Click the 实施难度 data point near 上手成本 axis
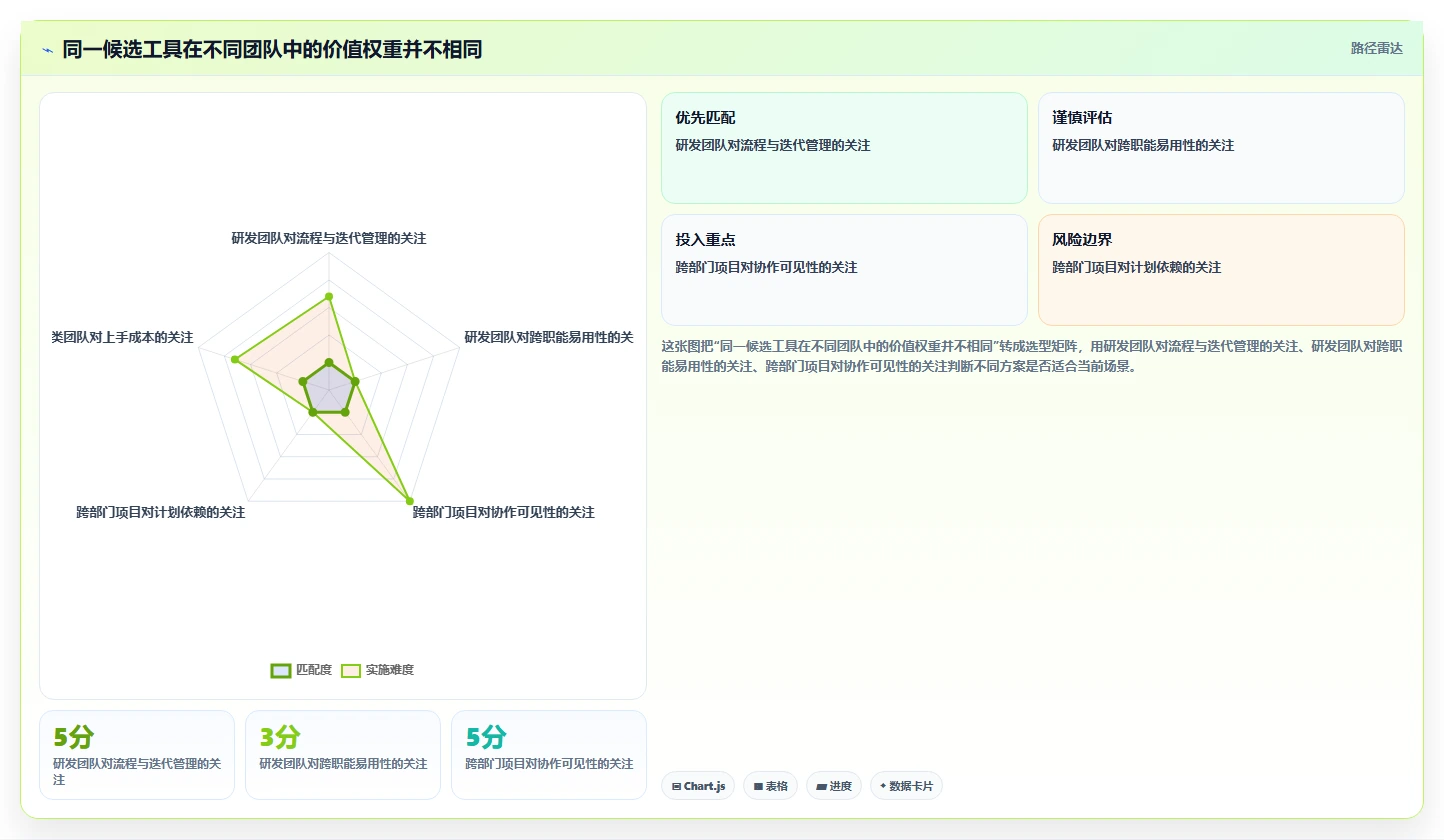The height and width of the screenshot is (840, 1444). point(234,359)
